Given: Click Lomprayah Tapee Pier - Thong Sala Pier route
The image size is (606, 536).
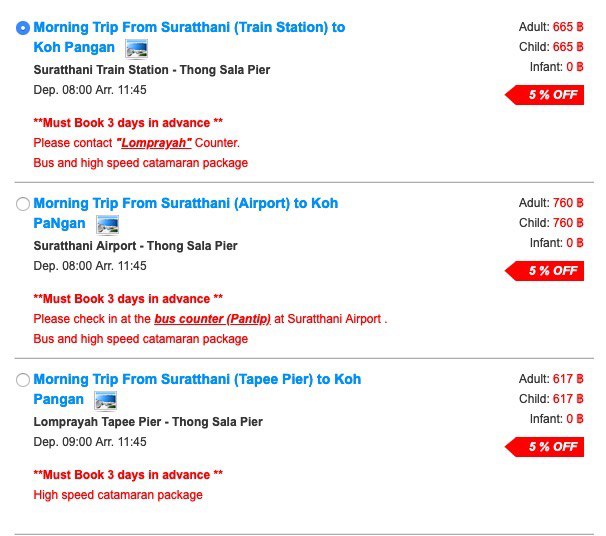Looking at the screenshot, I should (148, 422).
